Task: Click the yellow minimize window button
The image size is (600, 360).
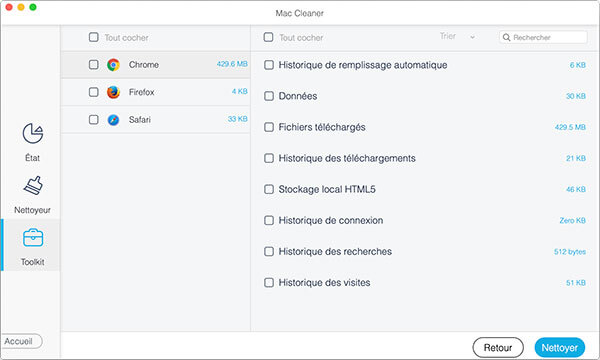Action: (21, 7)
